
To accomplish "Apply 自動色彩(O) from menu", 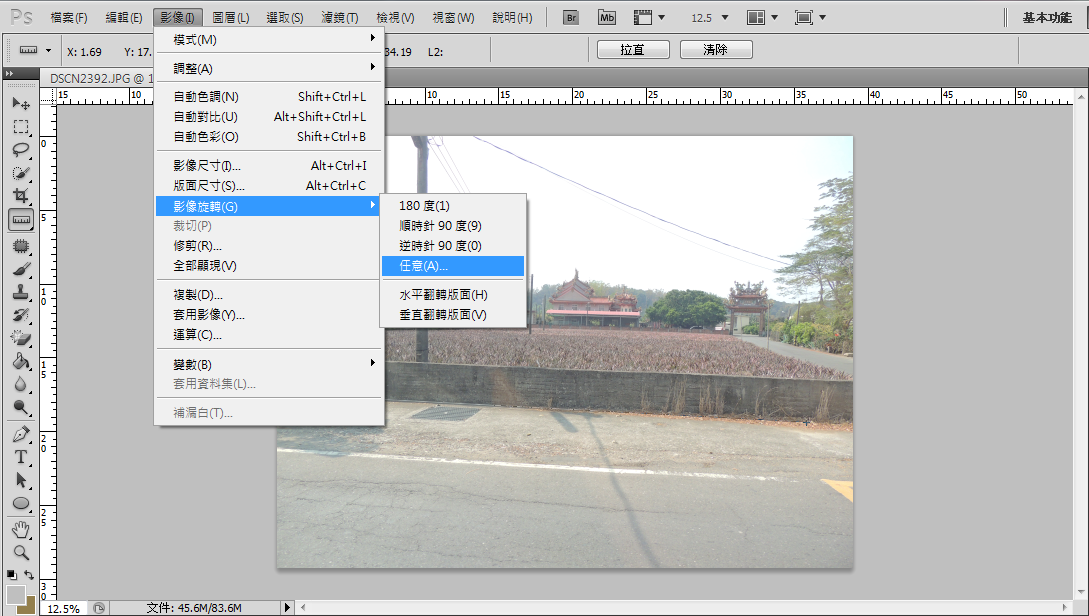I will [269, 137].
